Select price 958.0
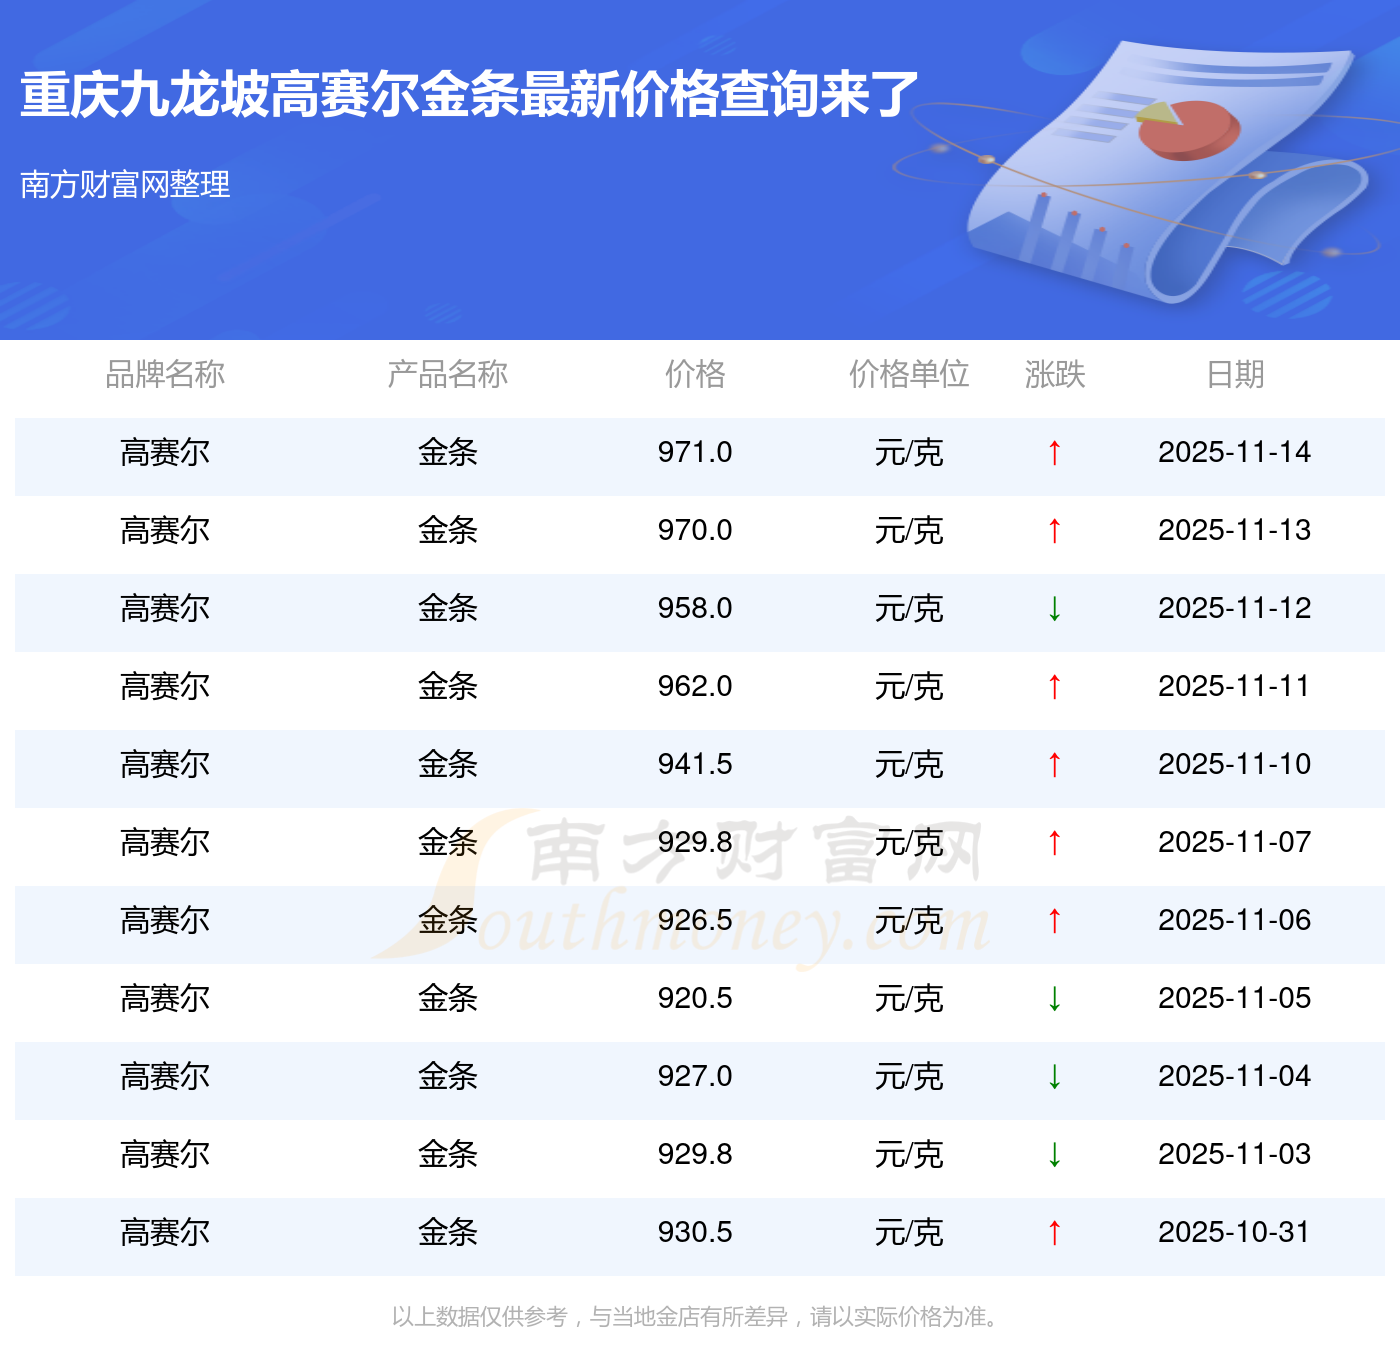The image size is (1400, 1362). click(x=695, y=608)
